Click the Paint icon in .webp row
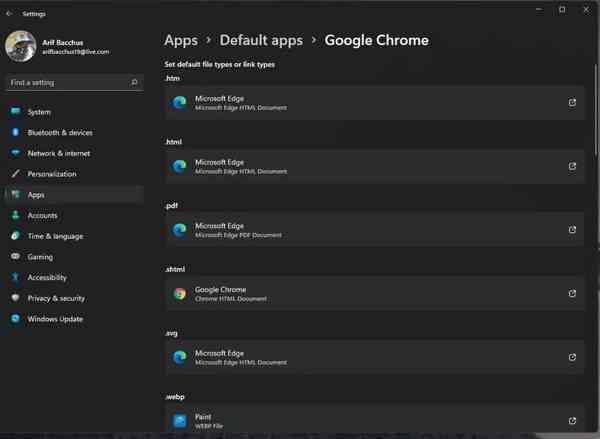Screen dimensions: 600x439 (179, 421)
